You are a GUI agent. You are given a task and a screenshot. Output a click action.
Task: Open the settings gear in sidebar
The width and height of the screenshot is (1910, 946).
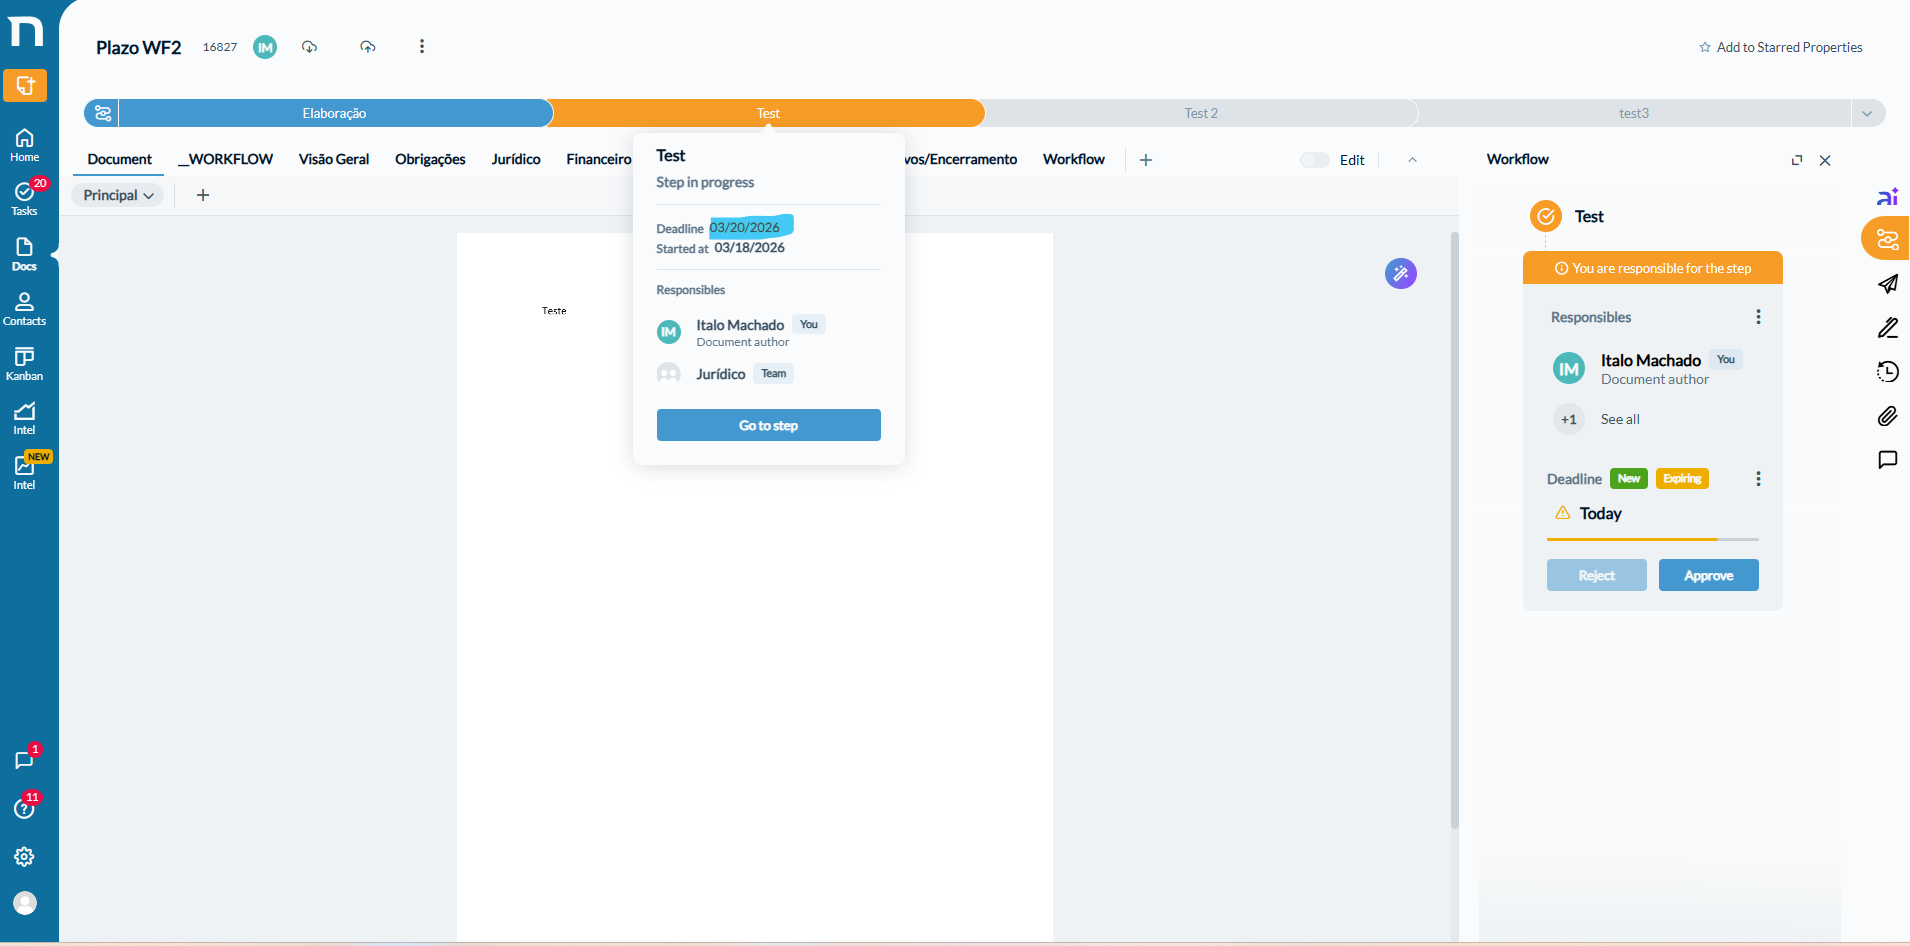coord(25,857)
